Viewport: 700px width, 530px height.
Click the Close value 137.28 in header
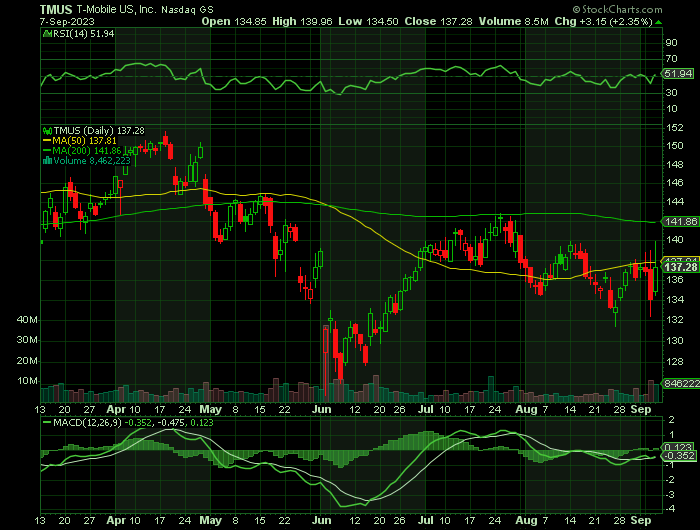tap(456, 21)
